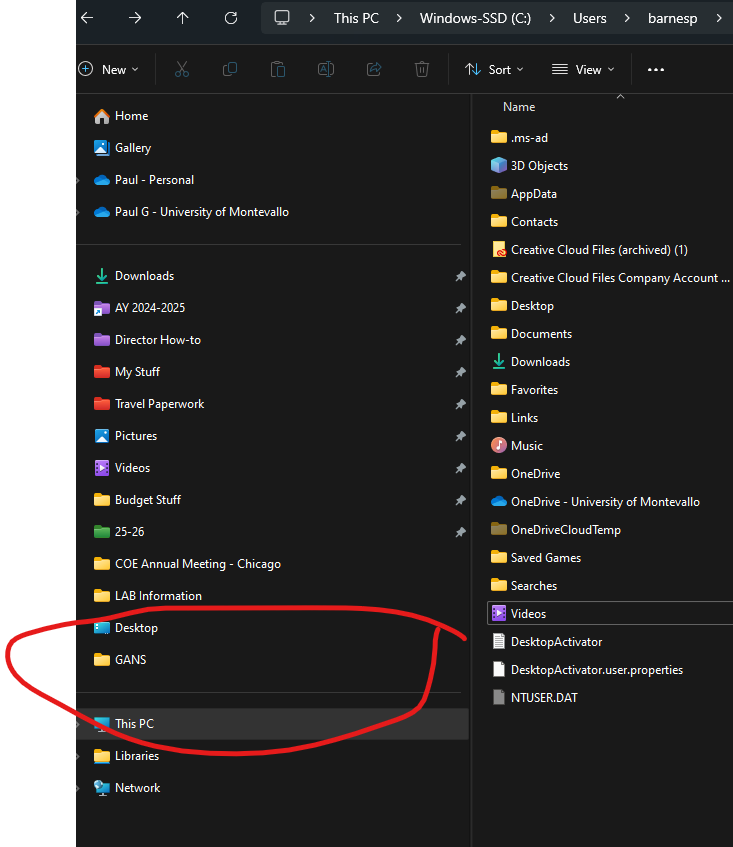This screenshot has width=733, height=847.
Task: Select the Documents folder in list
Action: pyautogui.click(x=531, y=333)
